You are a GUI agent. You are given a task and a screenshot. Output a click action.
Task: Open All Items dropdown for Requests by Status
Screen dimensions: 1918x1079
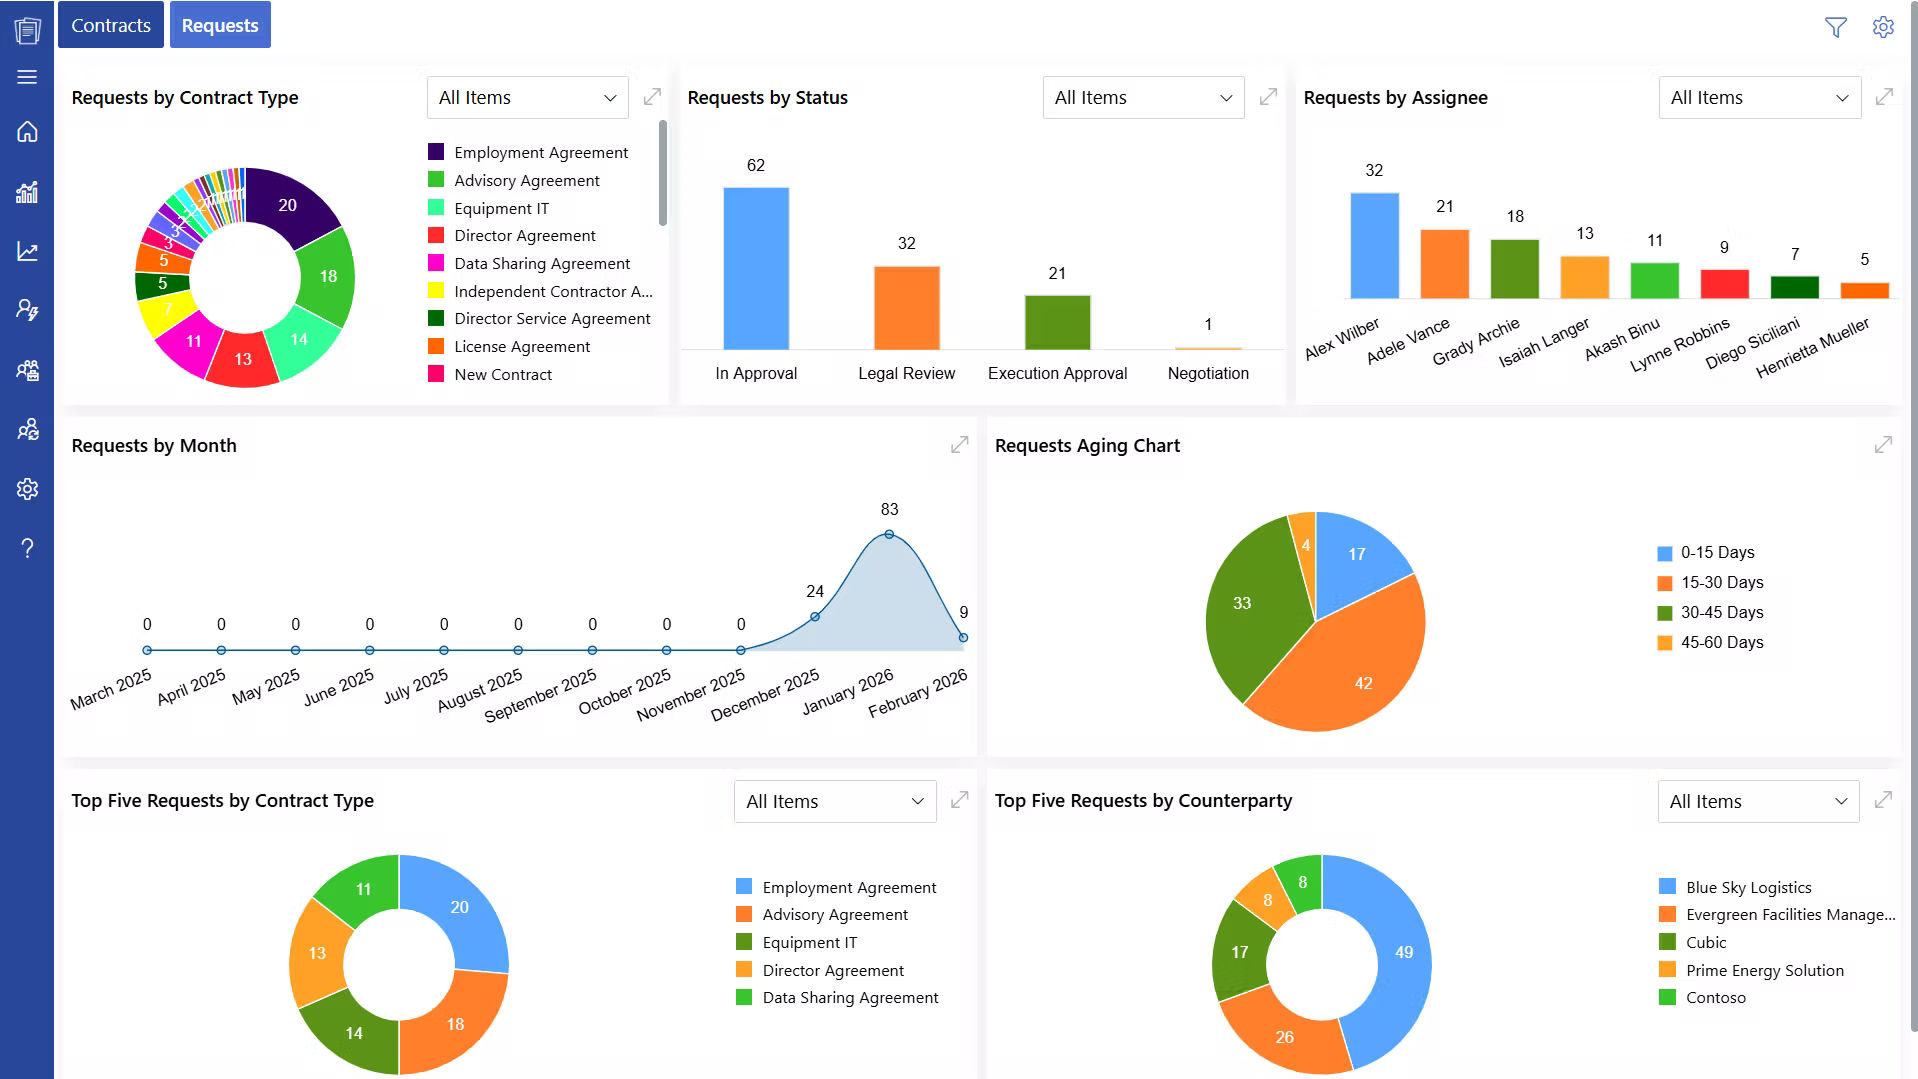click(x=1142, y=97)
